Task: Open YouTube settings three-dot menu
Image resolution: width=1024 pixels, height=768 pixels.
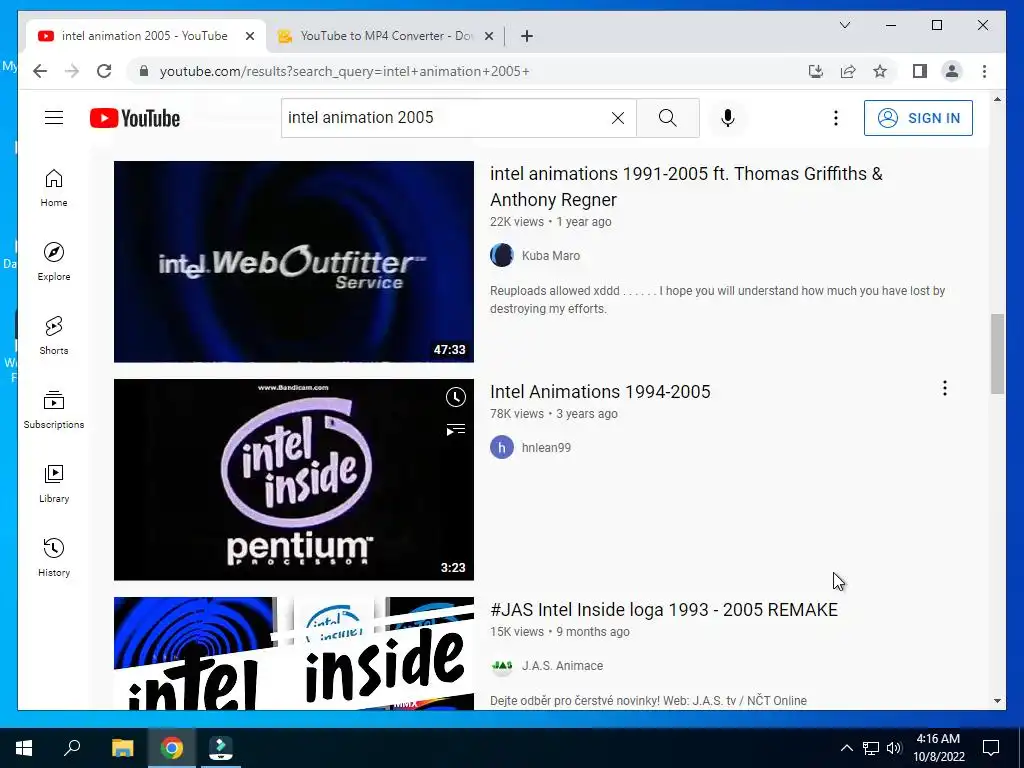Action: click(835, 118)
